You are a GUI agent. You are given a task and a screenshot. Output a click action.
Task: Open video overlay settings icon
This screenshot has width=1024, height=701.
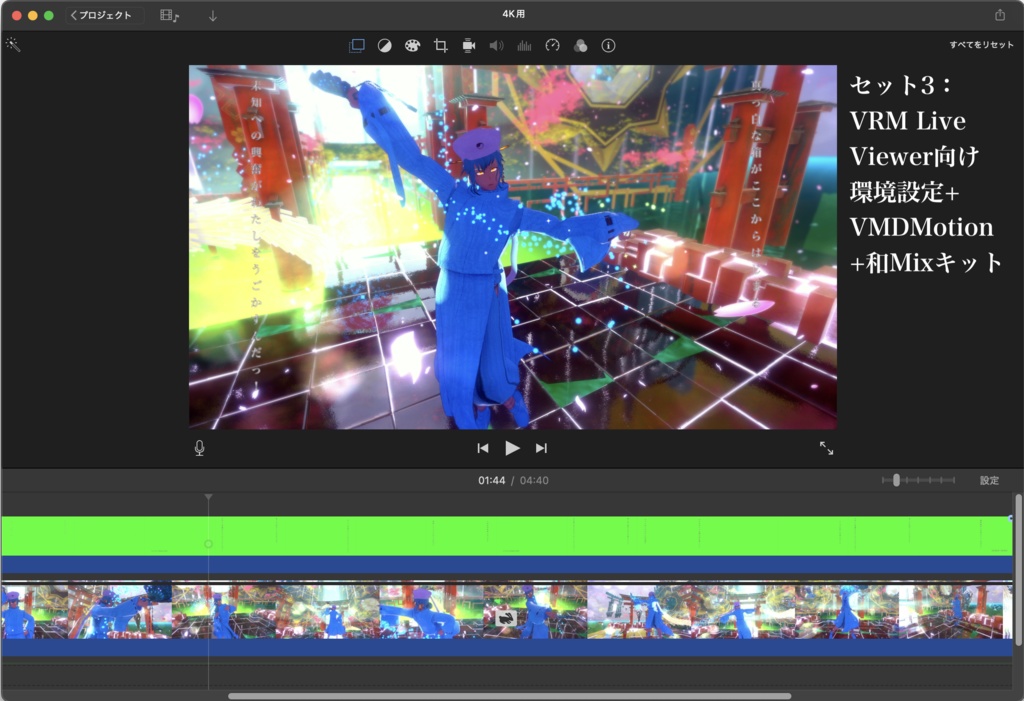pos(357,46)
